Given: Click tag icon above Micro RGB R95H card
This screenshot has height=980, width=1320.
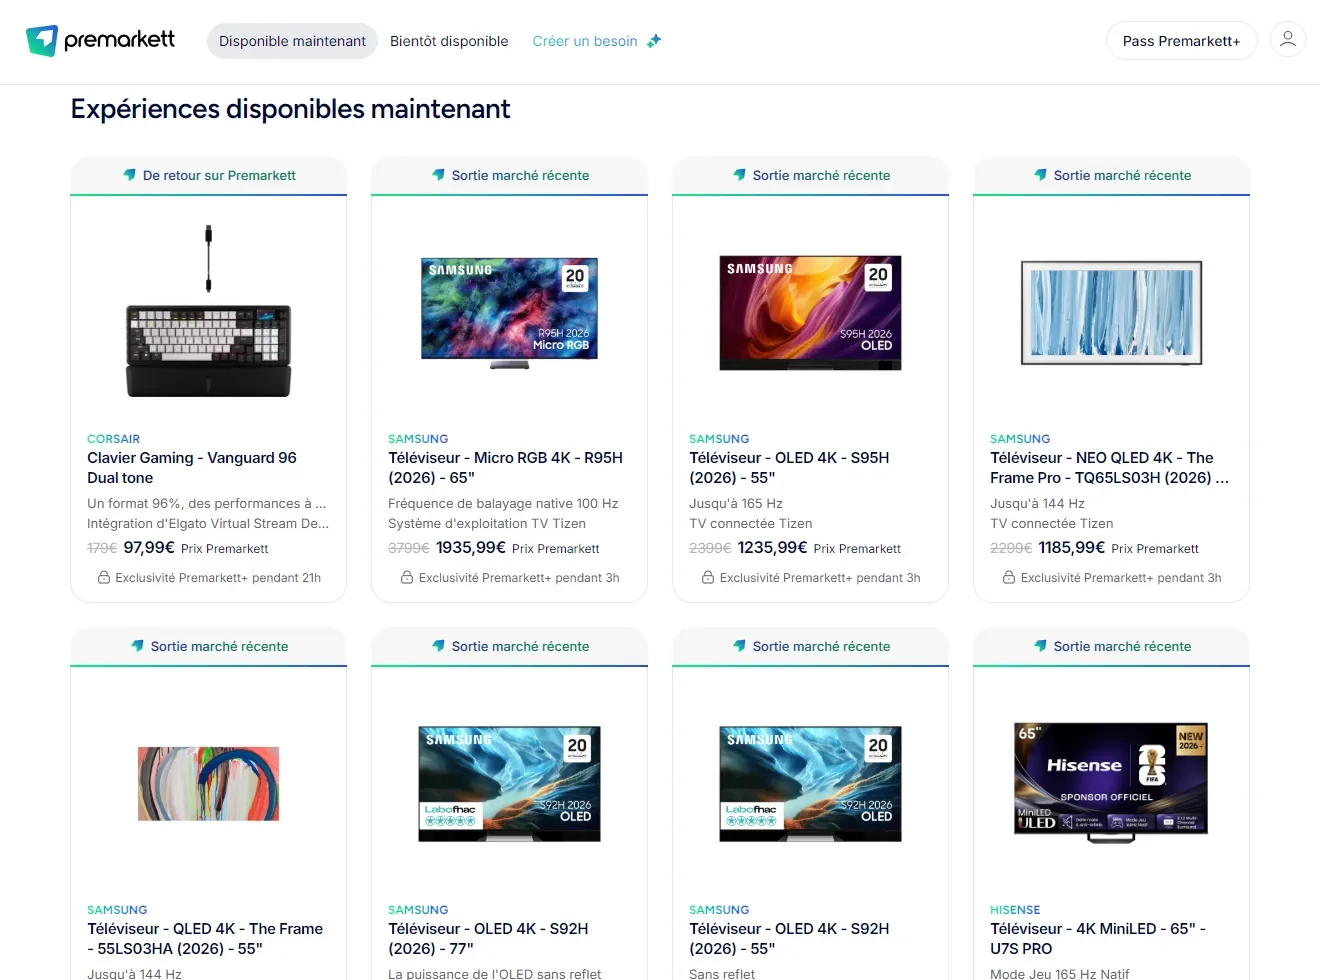Looking at the screenshot, I should point(438,175).
